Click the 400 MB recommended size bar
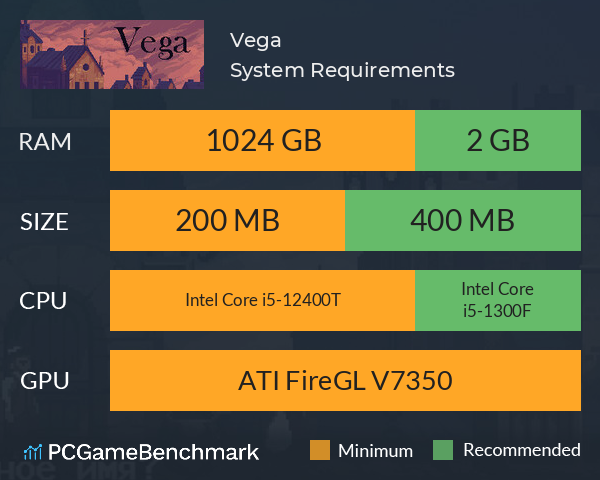The width and height of the screenshot is (600, 480). (x=463, y=220)
